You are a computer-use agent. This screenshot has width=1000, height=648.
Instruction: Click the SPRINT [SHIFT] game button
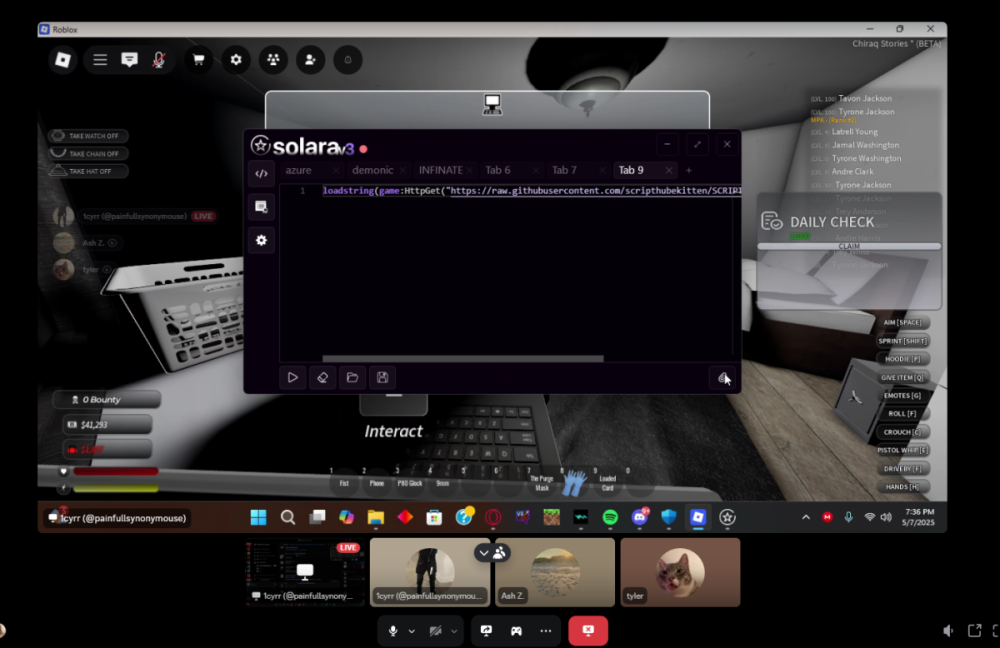[x=902, y=341]
